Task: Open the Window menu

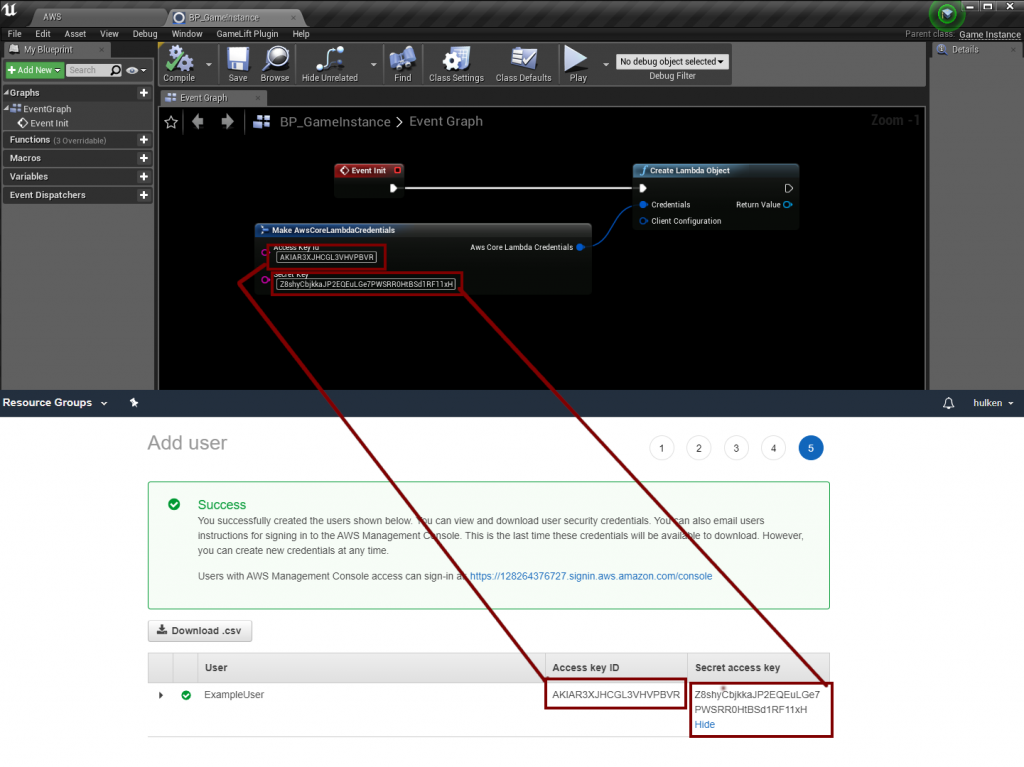Action: pos(187,34)
